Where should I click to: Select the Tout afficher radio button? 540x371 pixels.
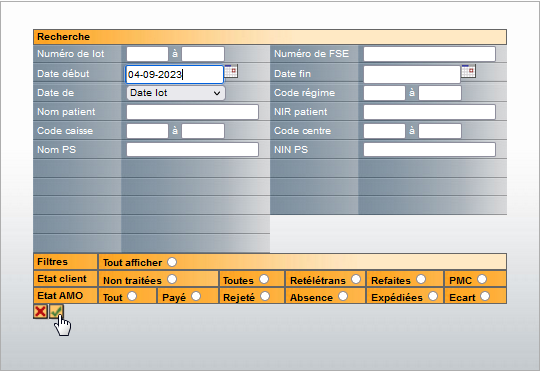tap(172, 262)
